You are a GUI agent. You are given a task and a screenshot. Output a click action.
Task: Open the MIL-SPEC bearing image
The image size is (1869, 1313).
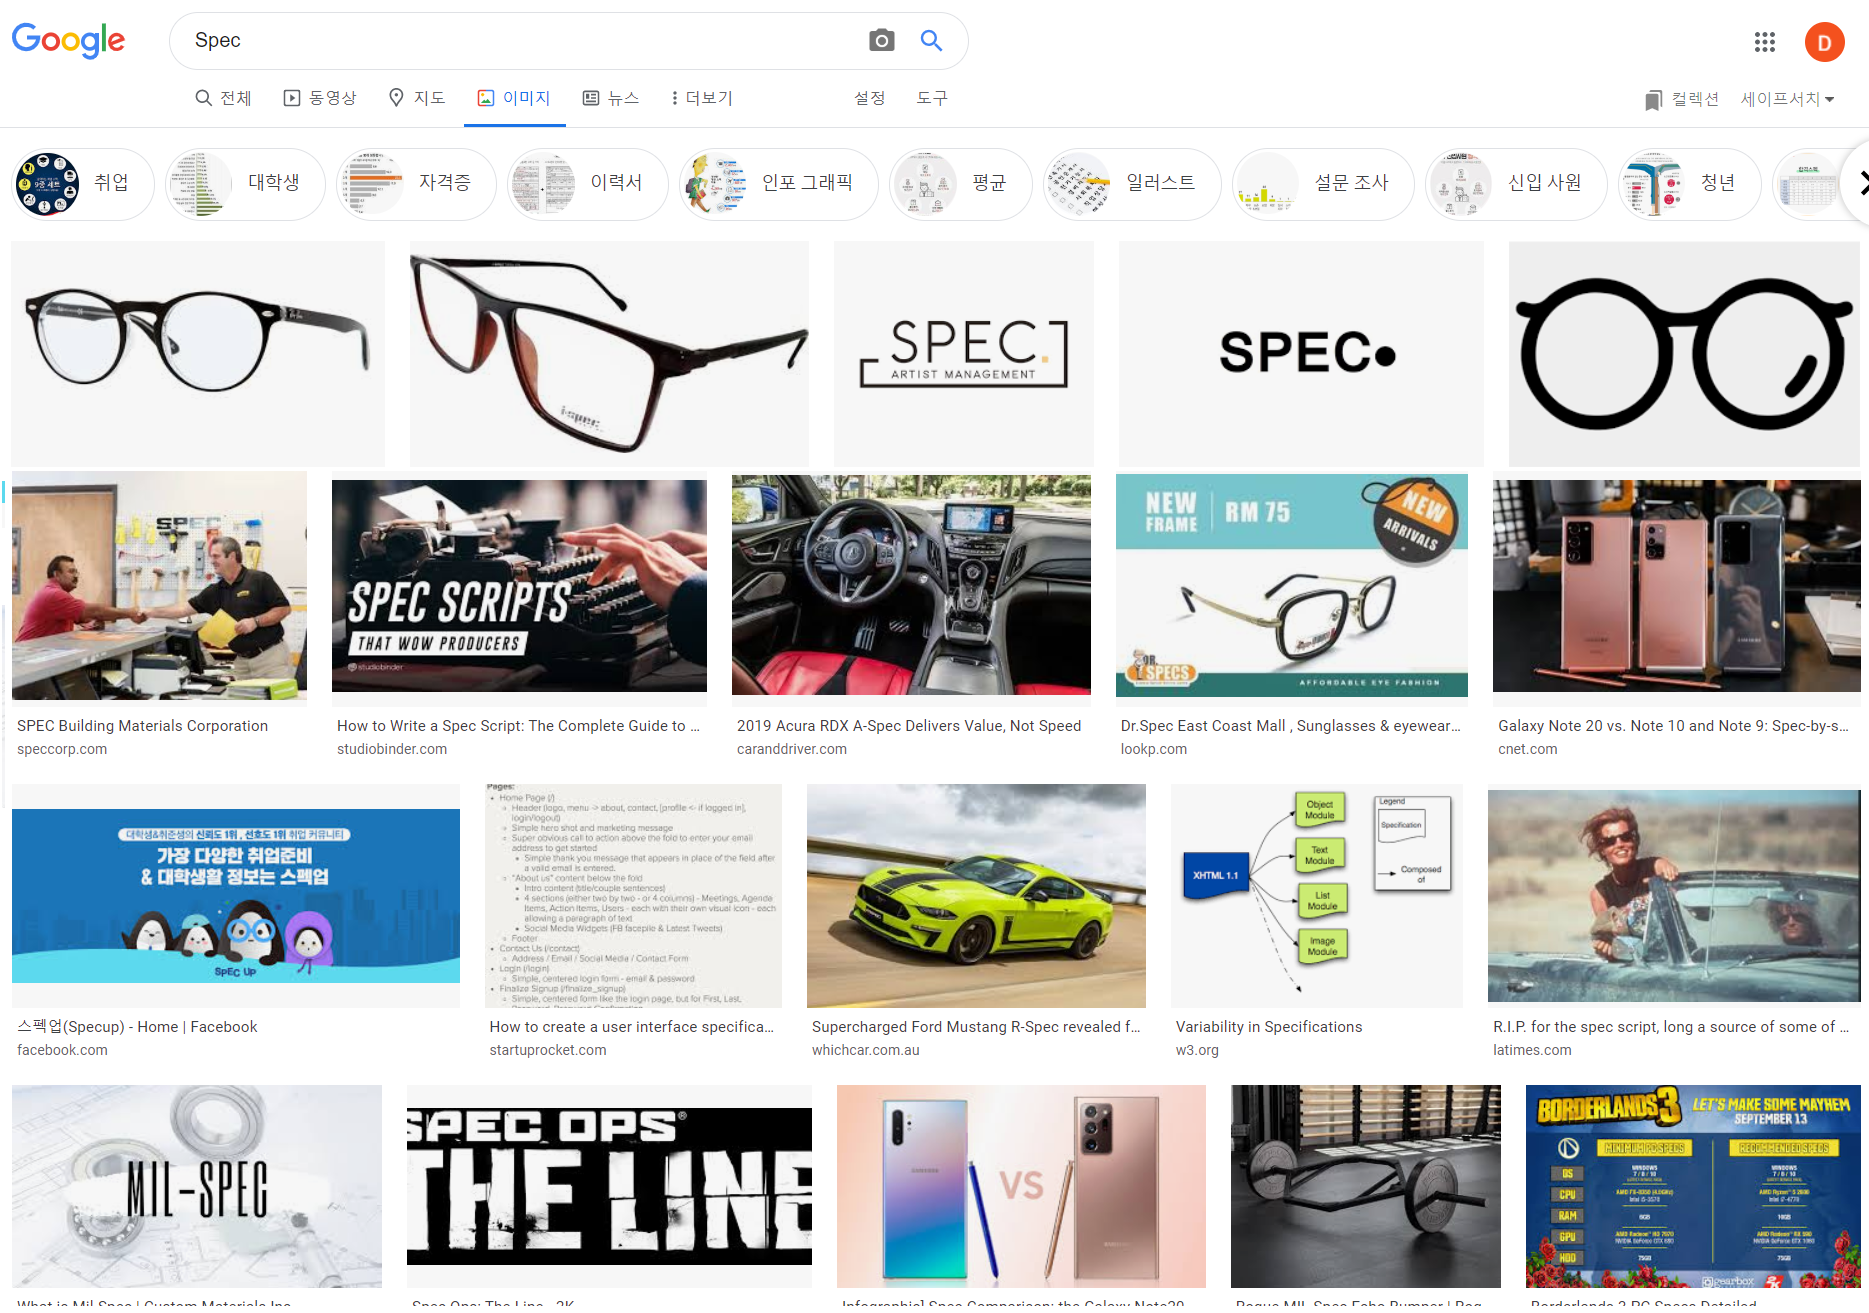pos(197,1186)
